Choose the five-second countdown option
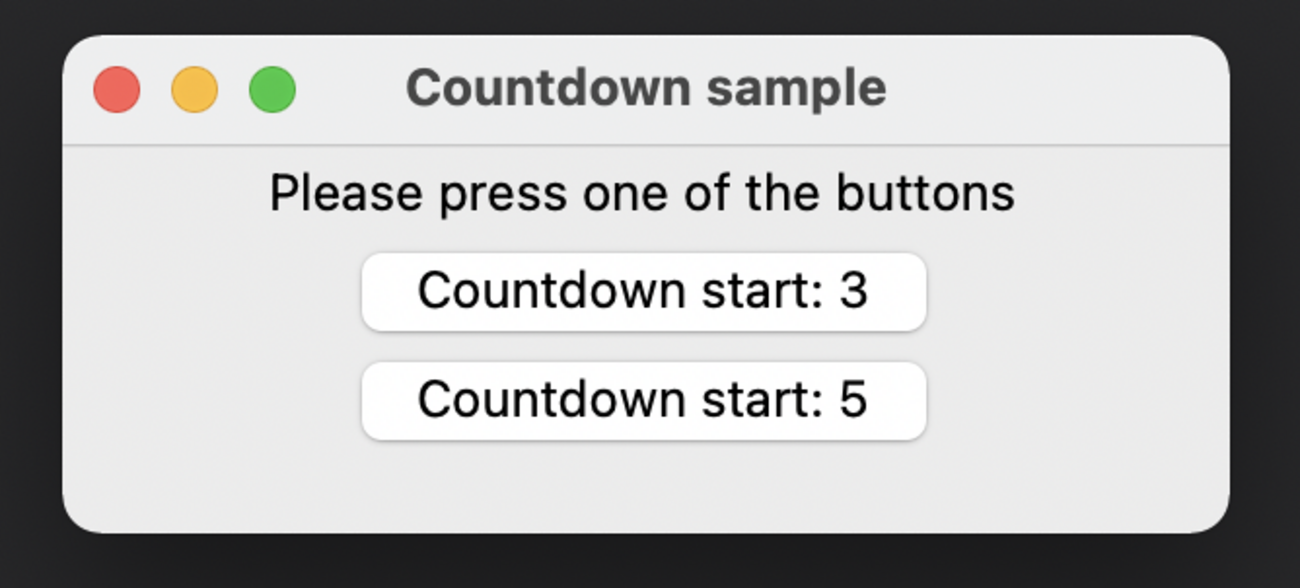 (643, 400)
